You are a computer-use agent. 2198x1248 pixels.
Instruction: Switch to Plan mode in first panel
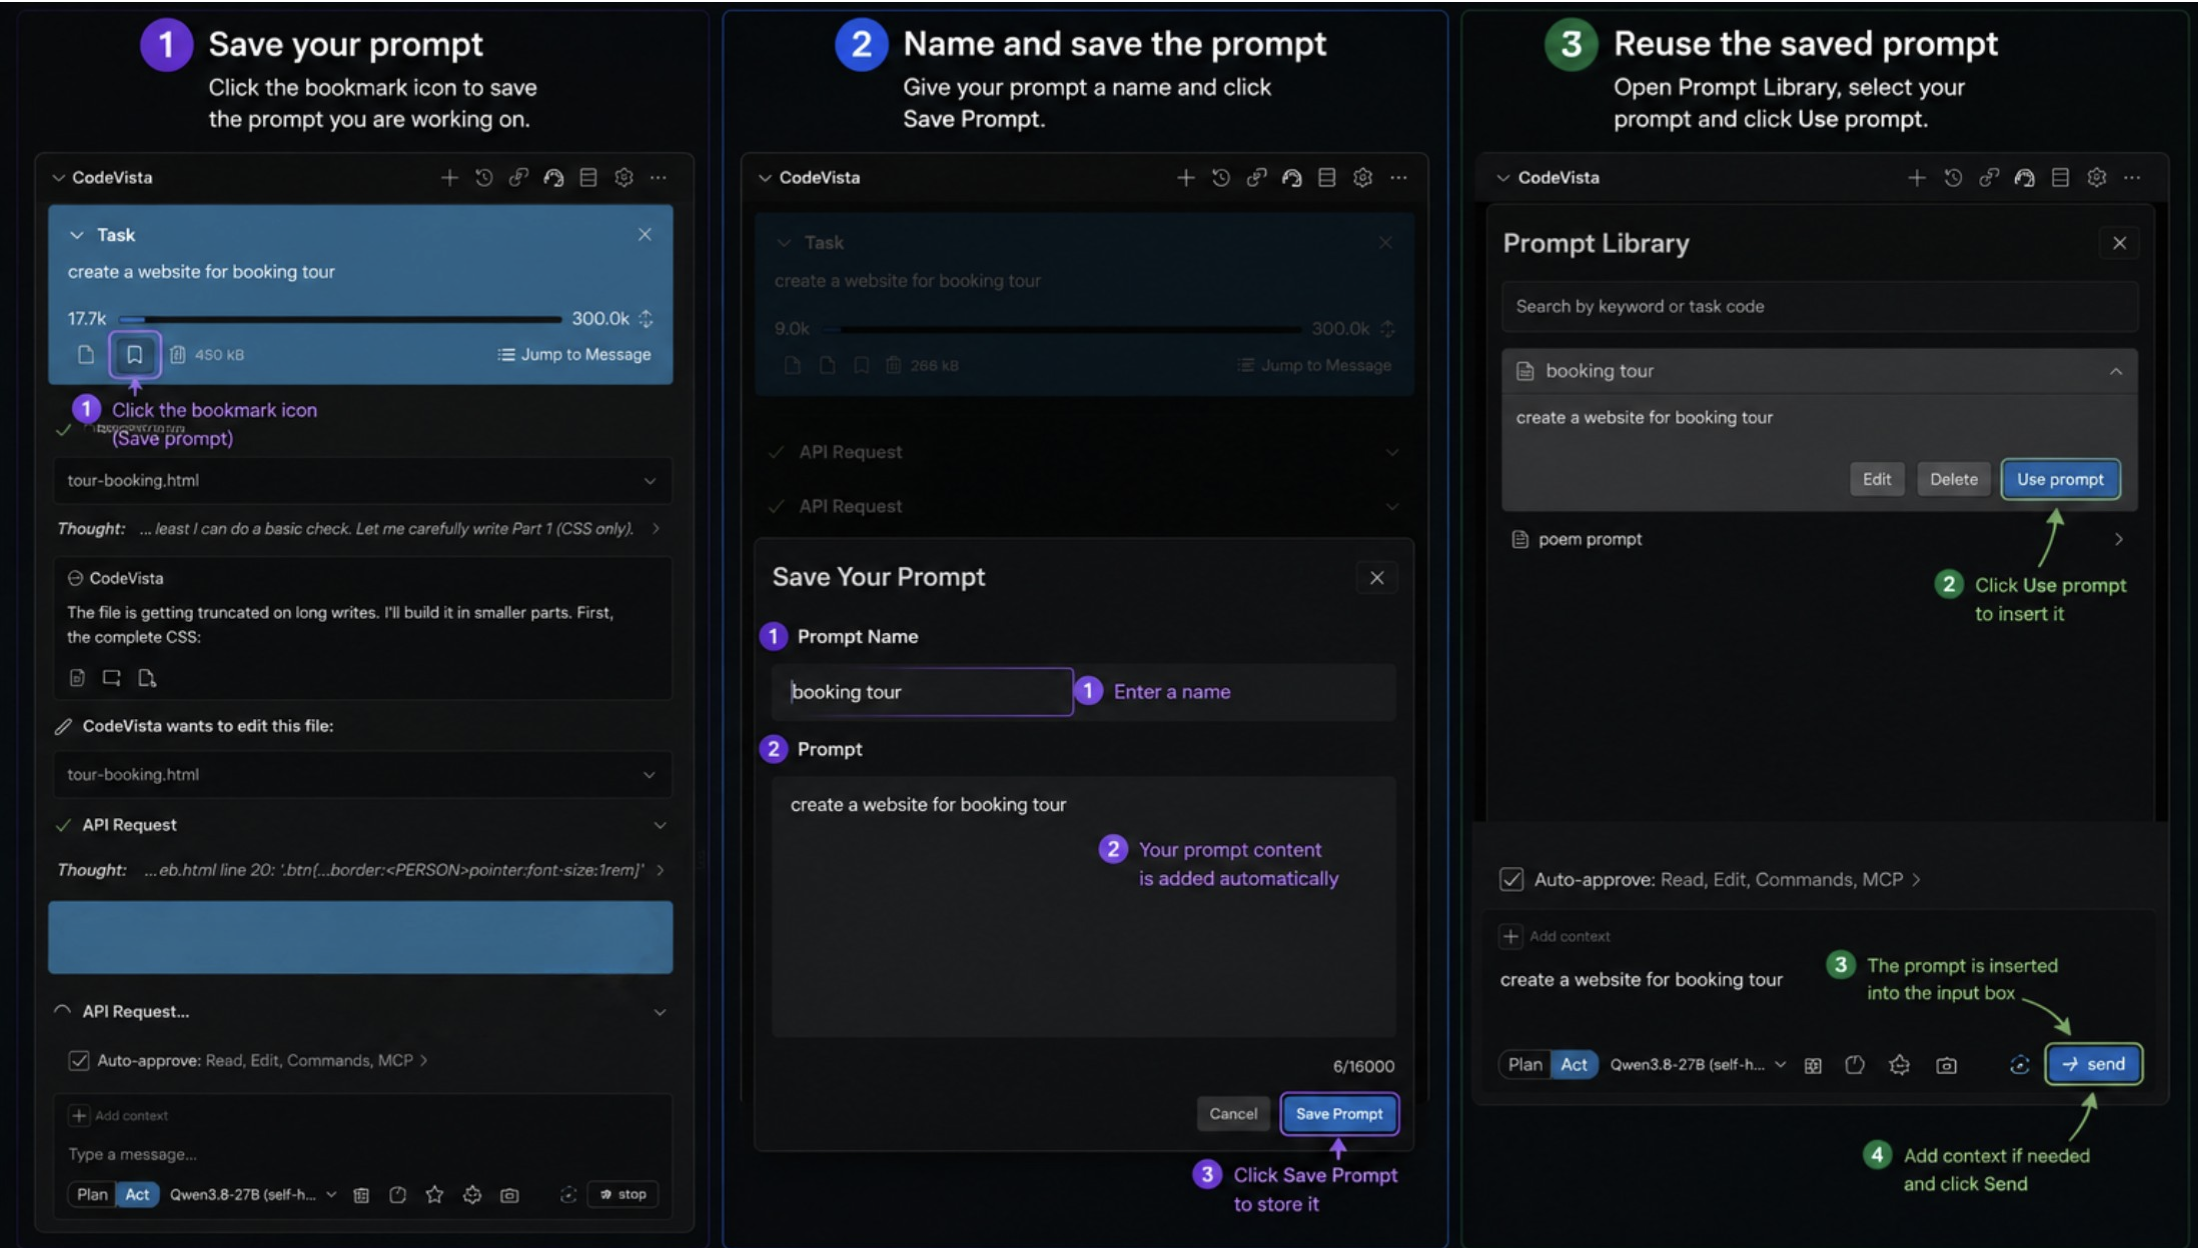(x=92, y=1194)
